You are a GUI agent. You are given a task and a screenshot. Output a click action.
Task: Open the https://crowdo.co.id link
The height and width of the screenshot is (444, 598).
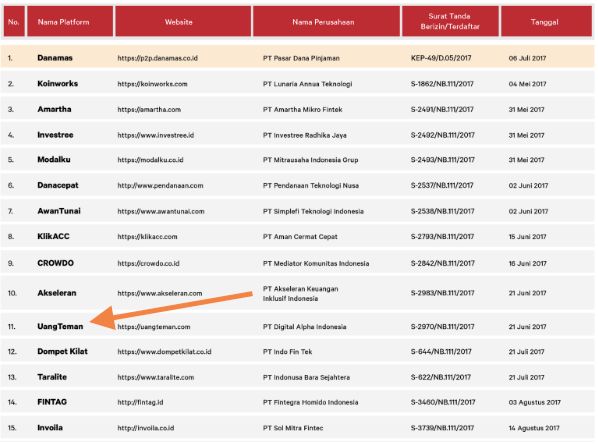(148, 264)
